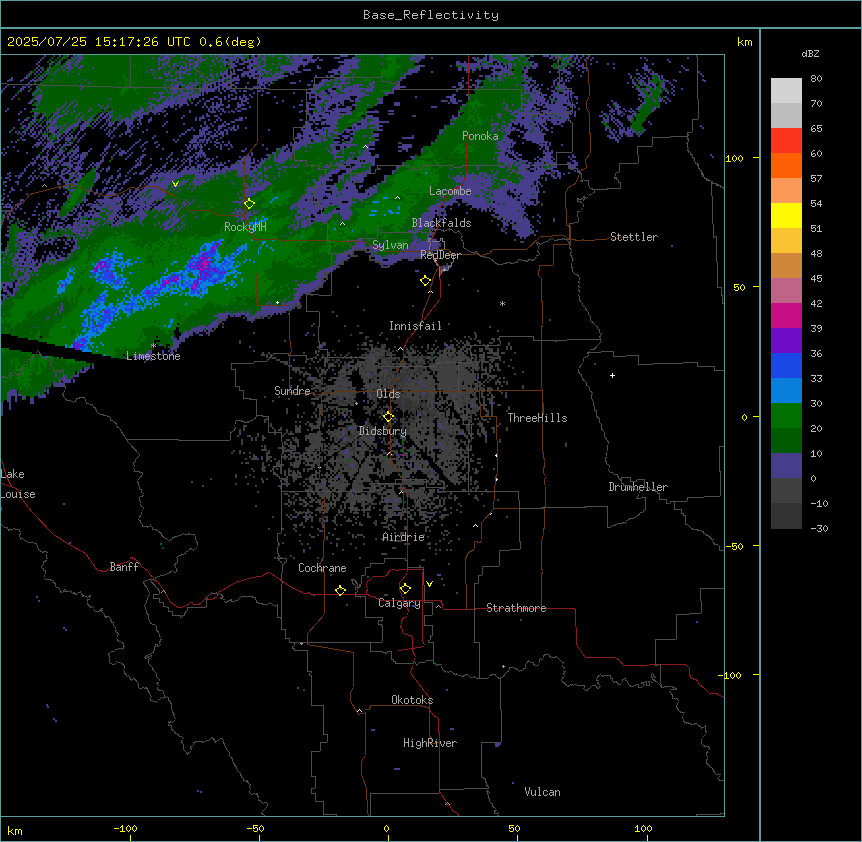Pick the bright green 20-30 dBZ legend color

786,416
